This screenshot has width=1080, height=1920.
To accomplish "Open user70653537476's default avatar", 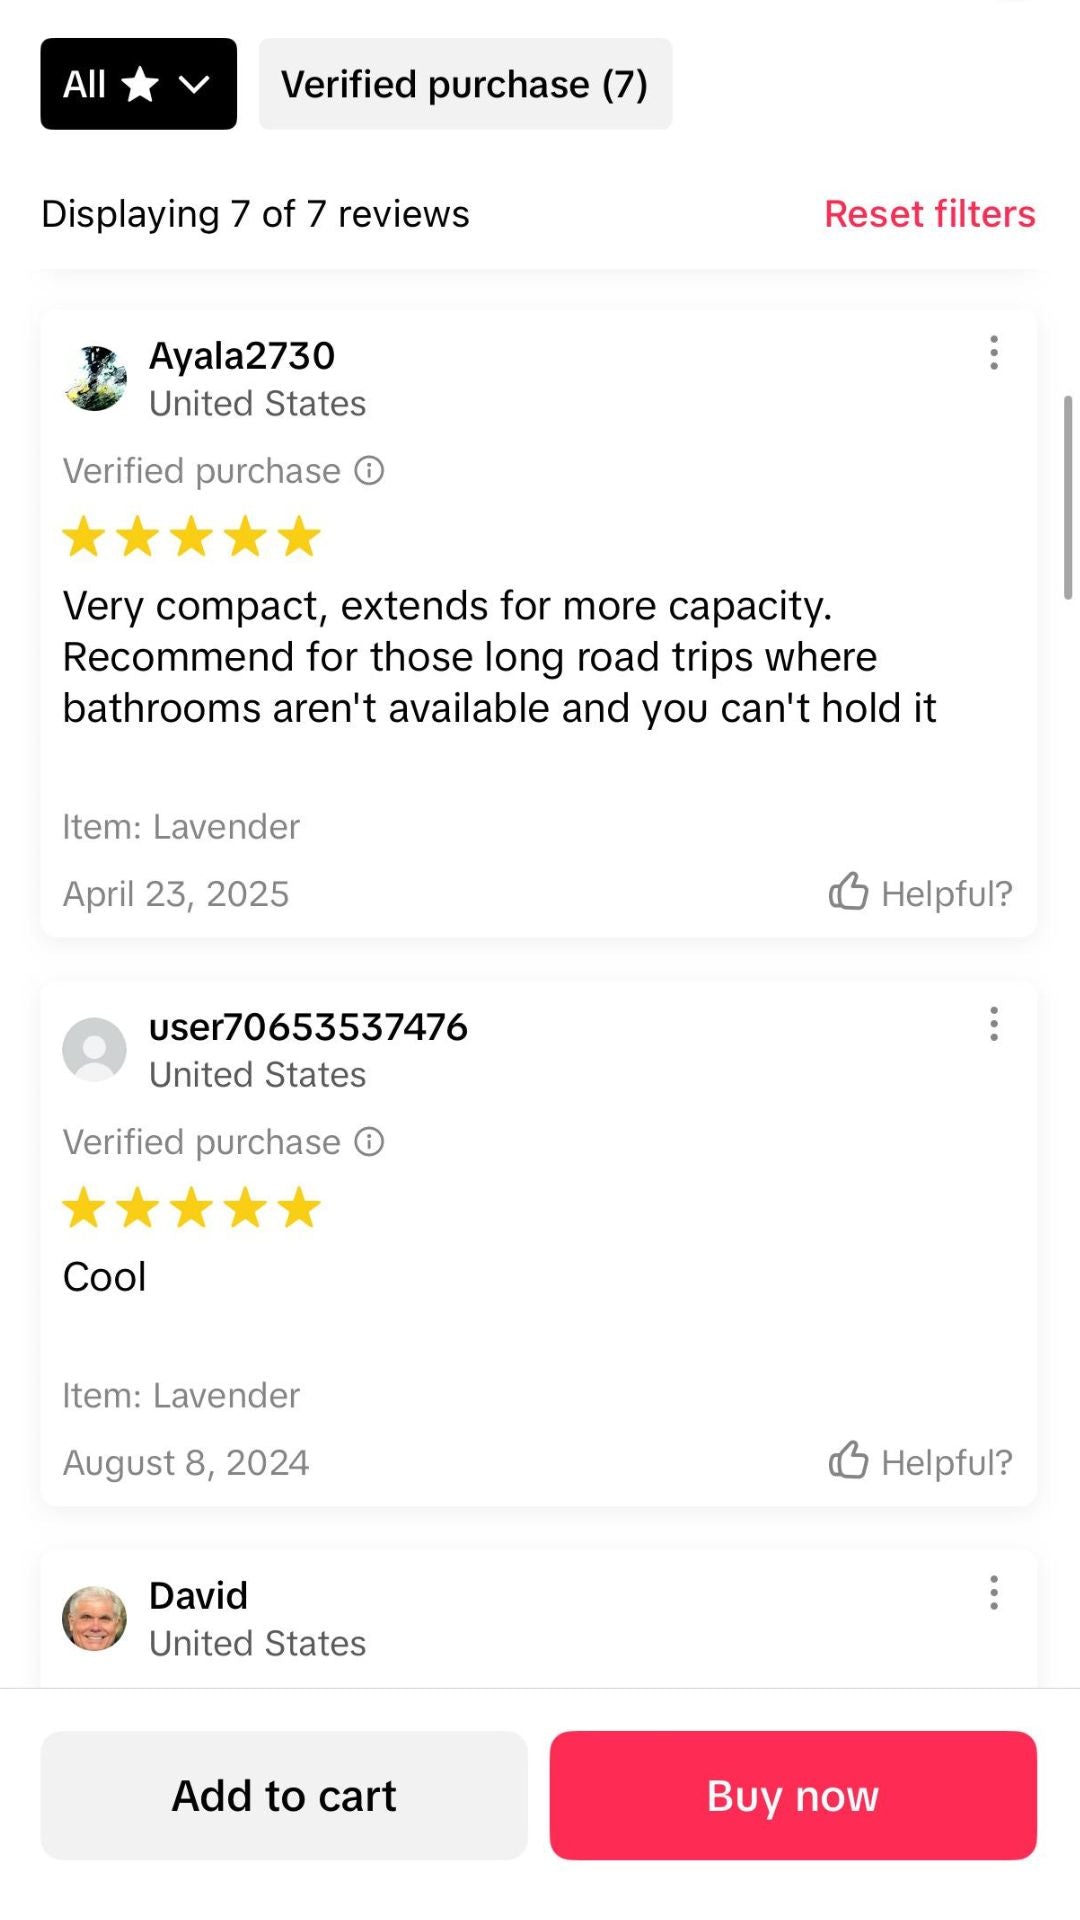I will [x=95, y=1050].
